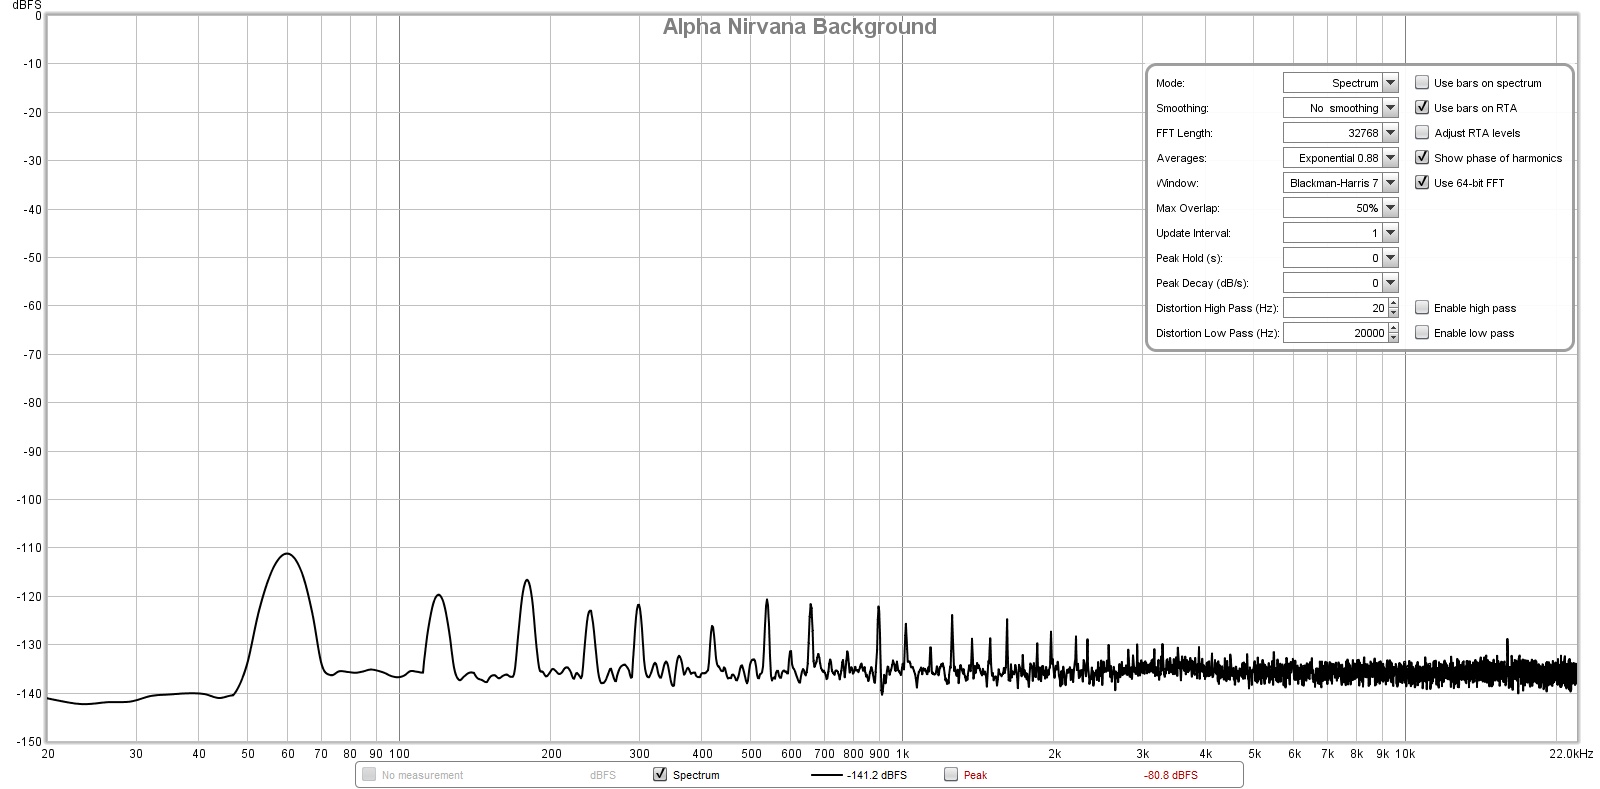Screen dimensions: 1600x789
Task: Click the 1k frequency axis label
Action: (902, 754)
